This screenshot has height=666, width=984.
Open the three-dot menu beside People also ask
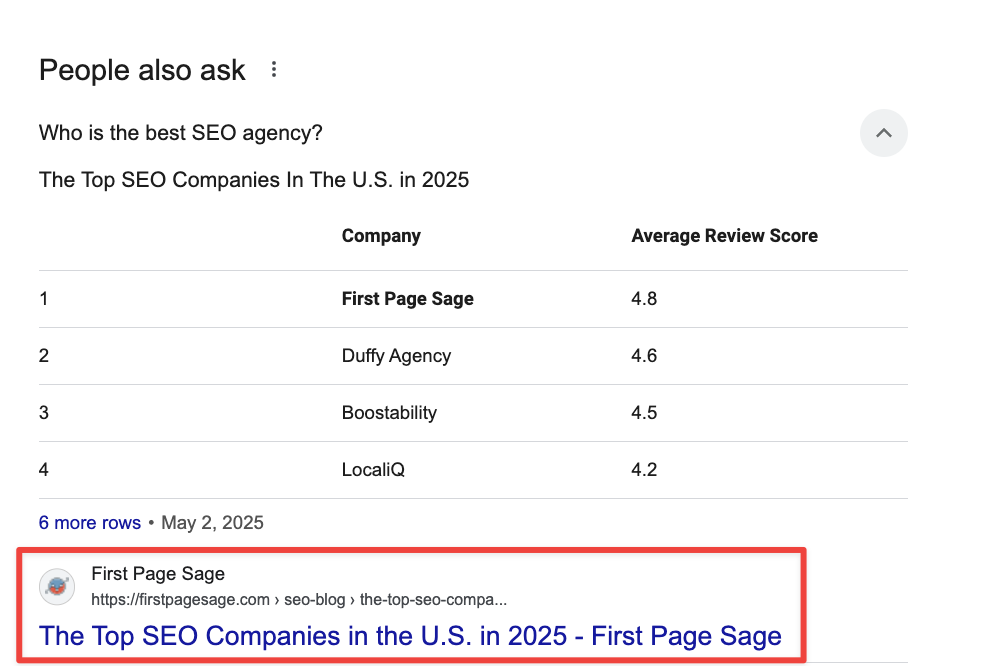coord(274,70)
